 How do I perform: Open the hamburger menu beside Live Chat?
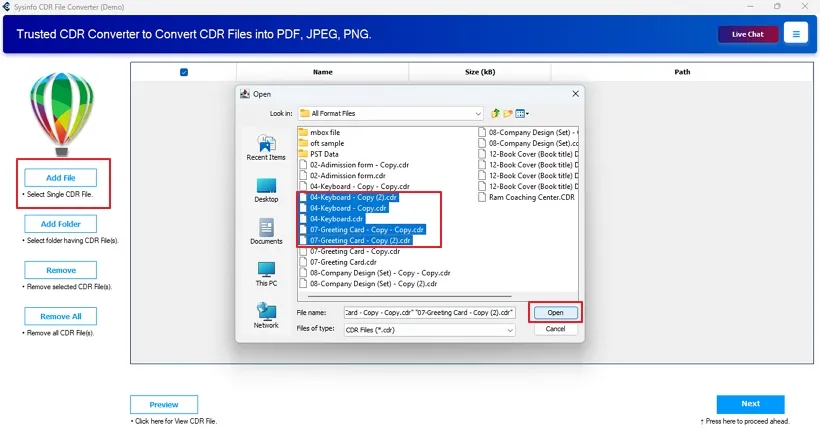(x=796, y=34)
